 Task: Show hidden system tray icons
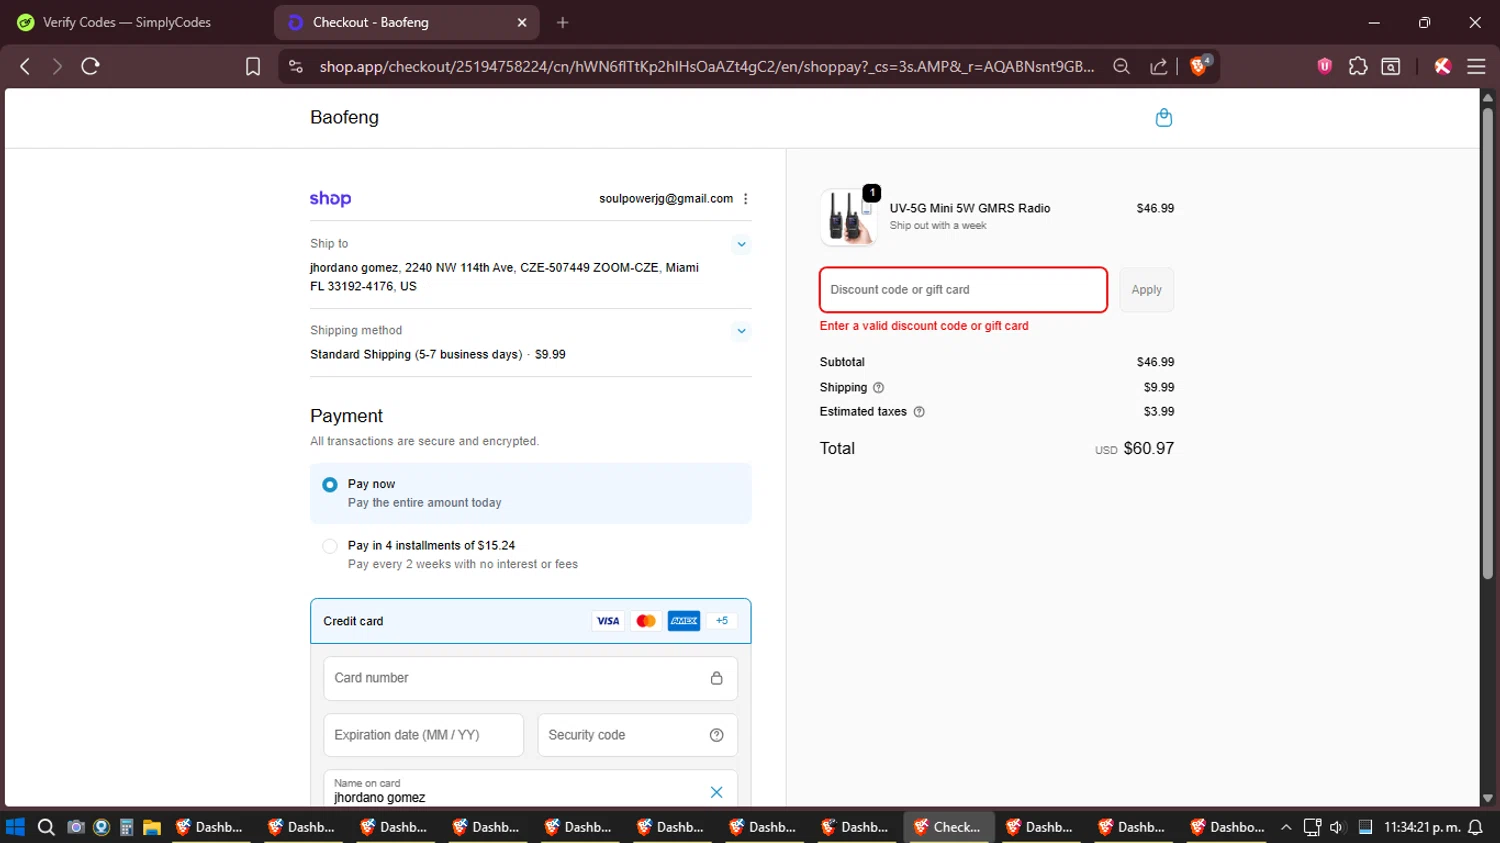tap(1286, 827)
